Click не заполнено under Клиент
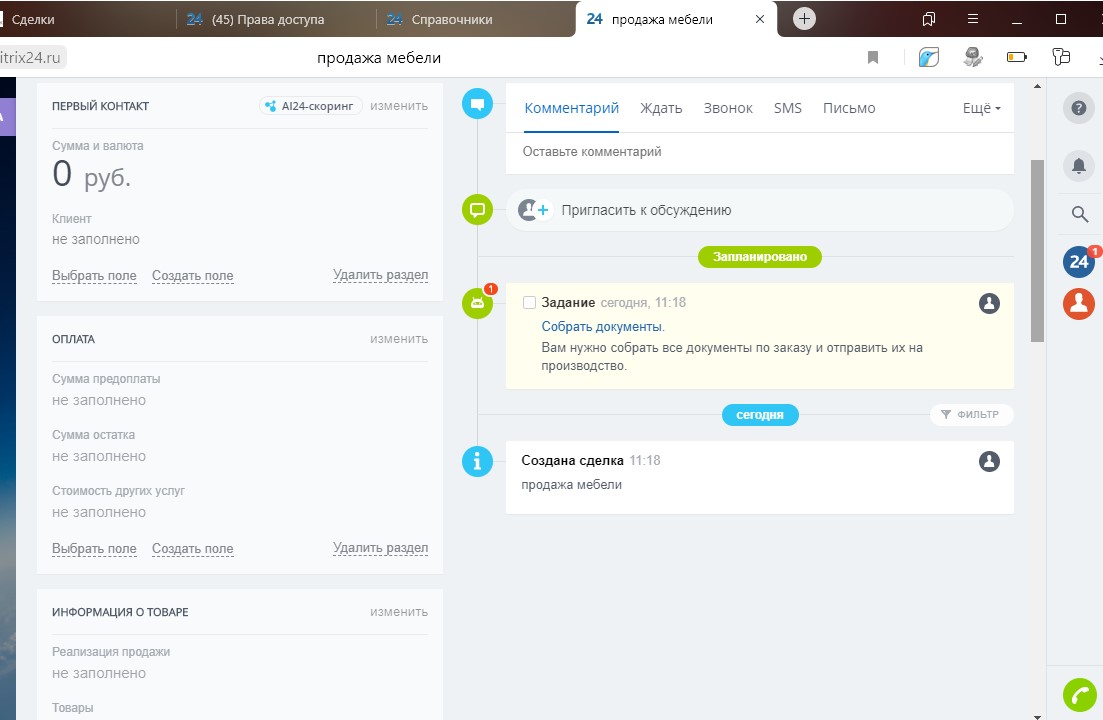Image resolution: width=1103 pixels, height=720 pixels. [x=96, y=239]
